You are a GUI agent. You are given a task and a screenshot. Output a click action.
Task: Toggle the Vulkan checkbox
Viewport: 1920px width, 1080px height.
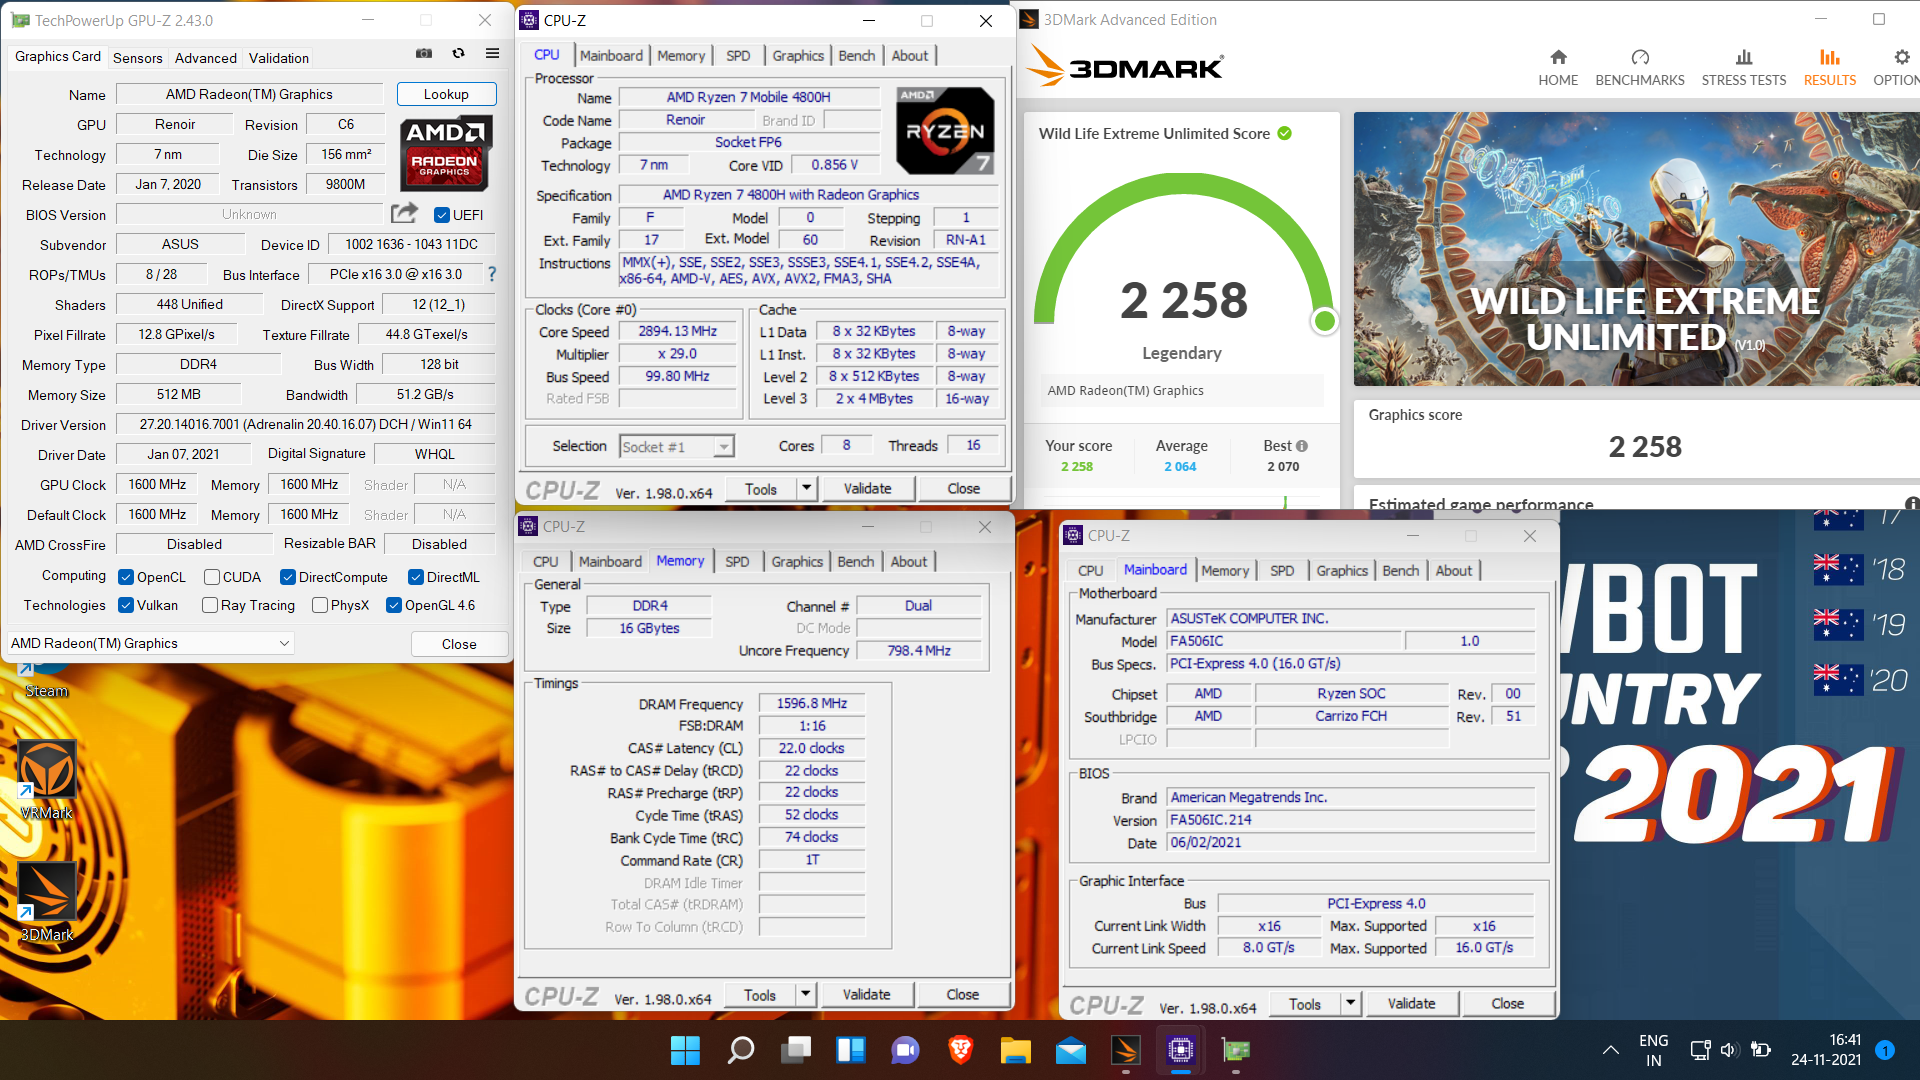(x=126, y=605)
